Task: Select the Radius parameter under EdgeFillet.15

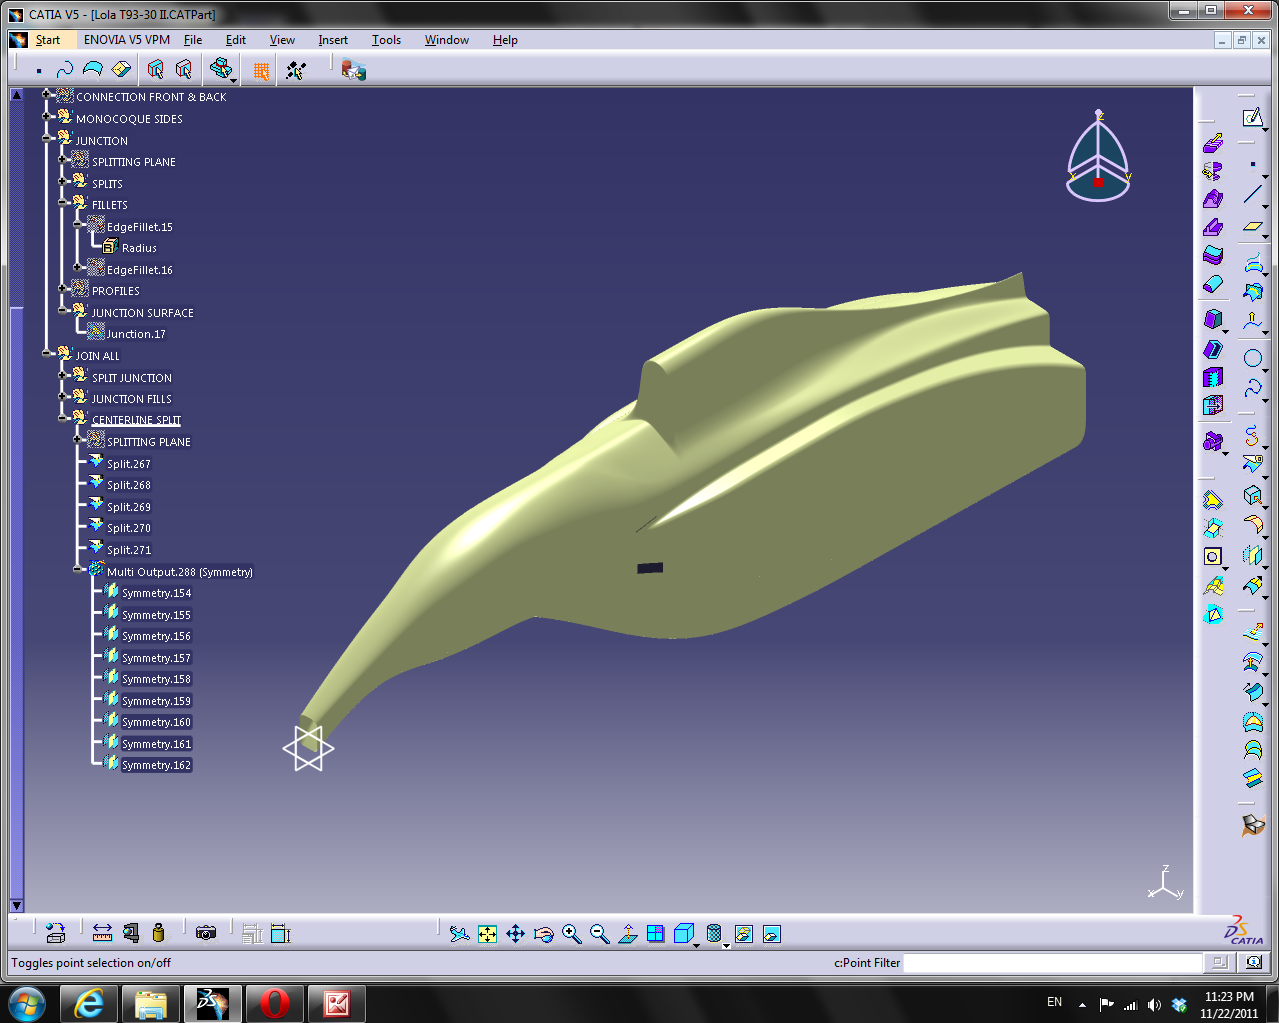Action: tap(139, 248)
